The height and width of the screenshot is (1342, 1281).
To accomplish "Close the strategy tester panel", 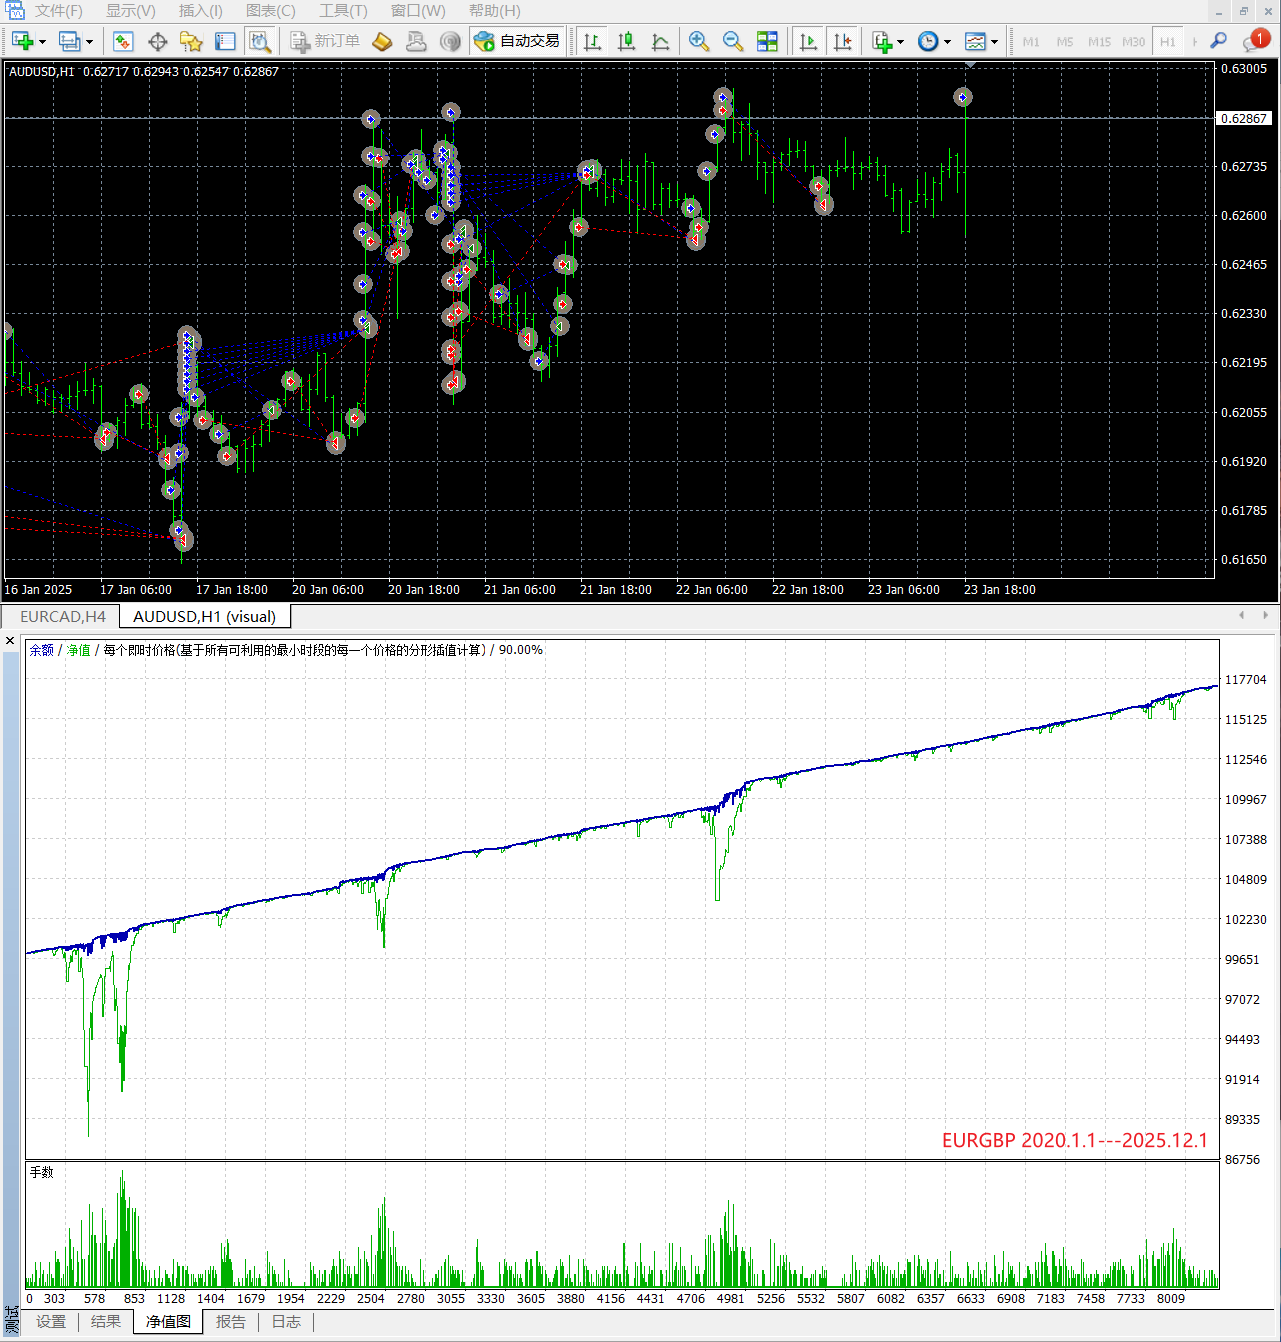I will (x=10, y=640).
